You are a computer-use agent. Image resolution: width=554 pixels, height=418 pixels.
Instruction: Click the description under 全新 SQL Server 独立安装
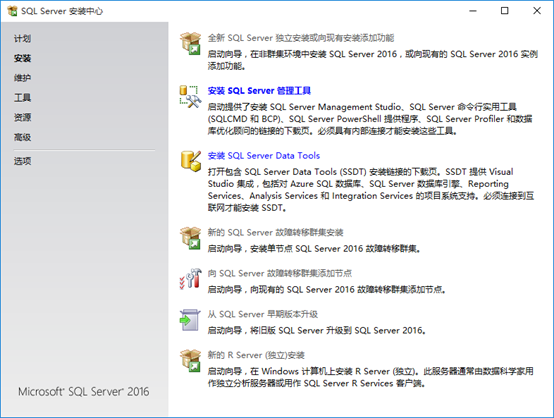(372, 60)
